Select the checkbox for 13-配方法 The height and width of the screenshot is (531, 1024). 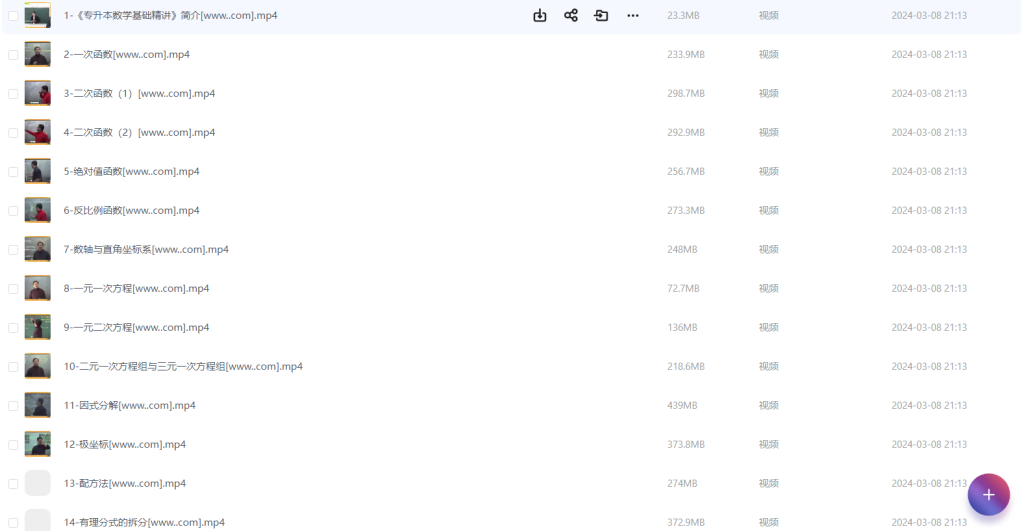coord(13,484)
